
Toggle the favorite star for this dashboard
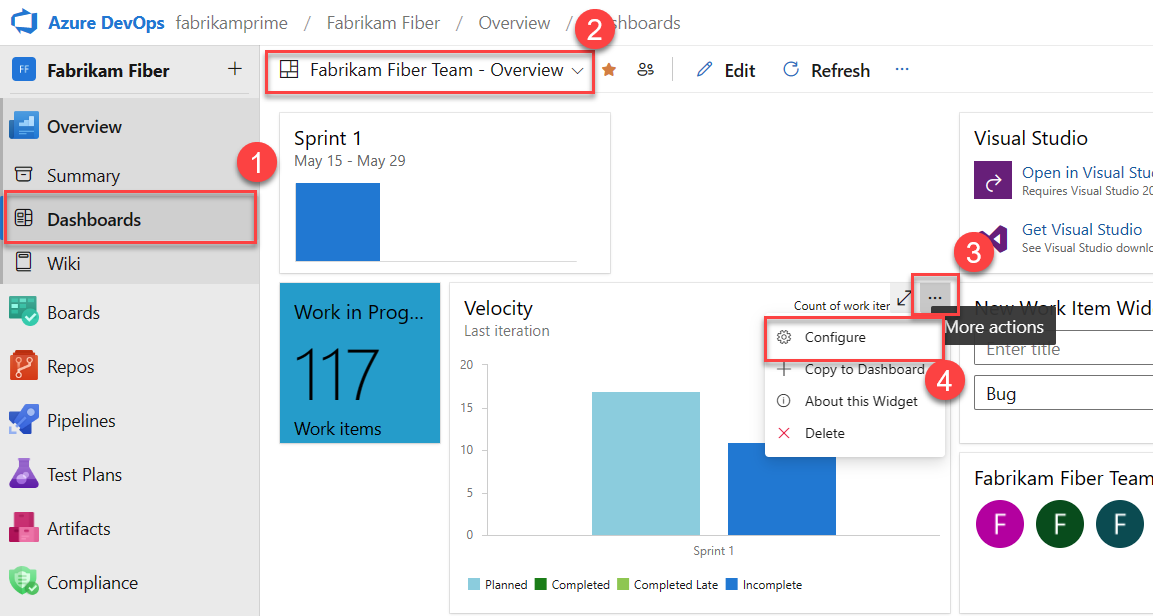[x=609, y=69]
